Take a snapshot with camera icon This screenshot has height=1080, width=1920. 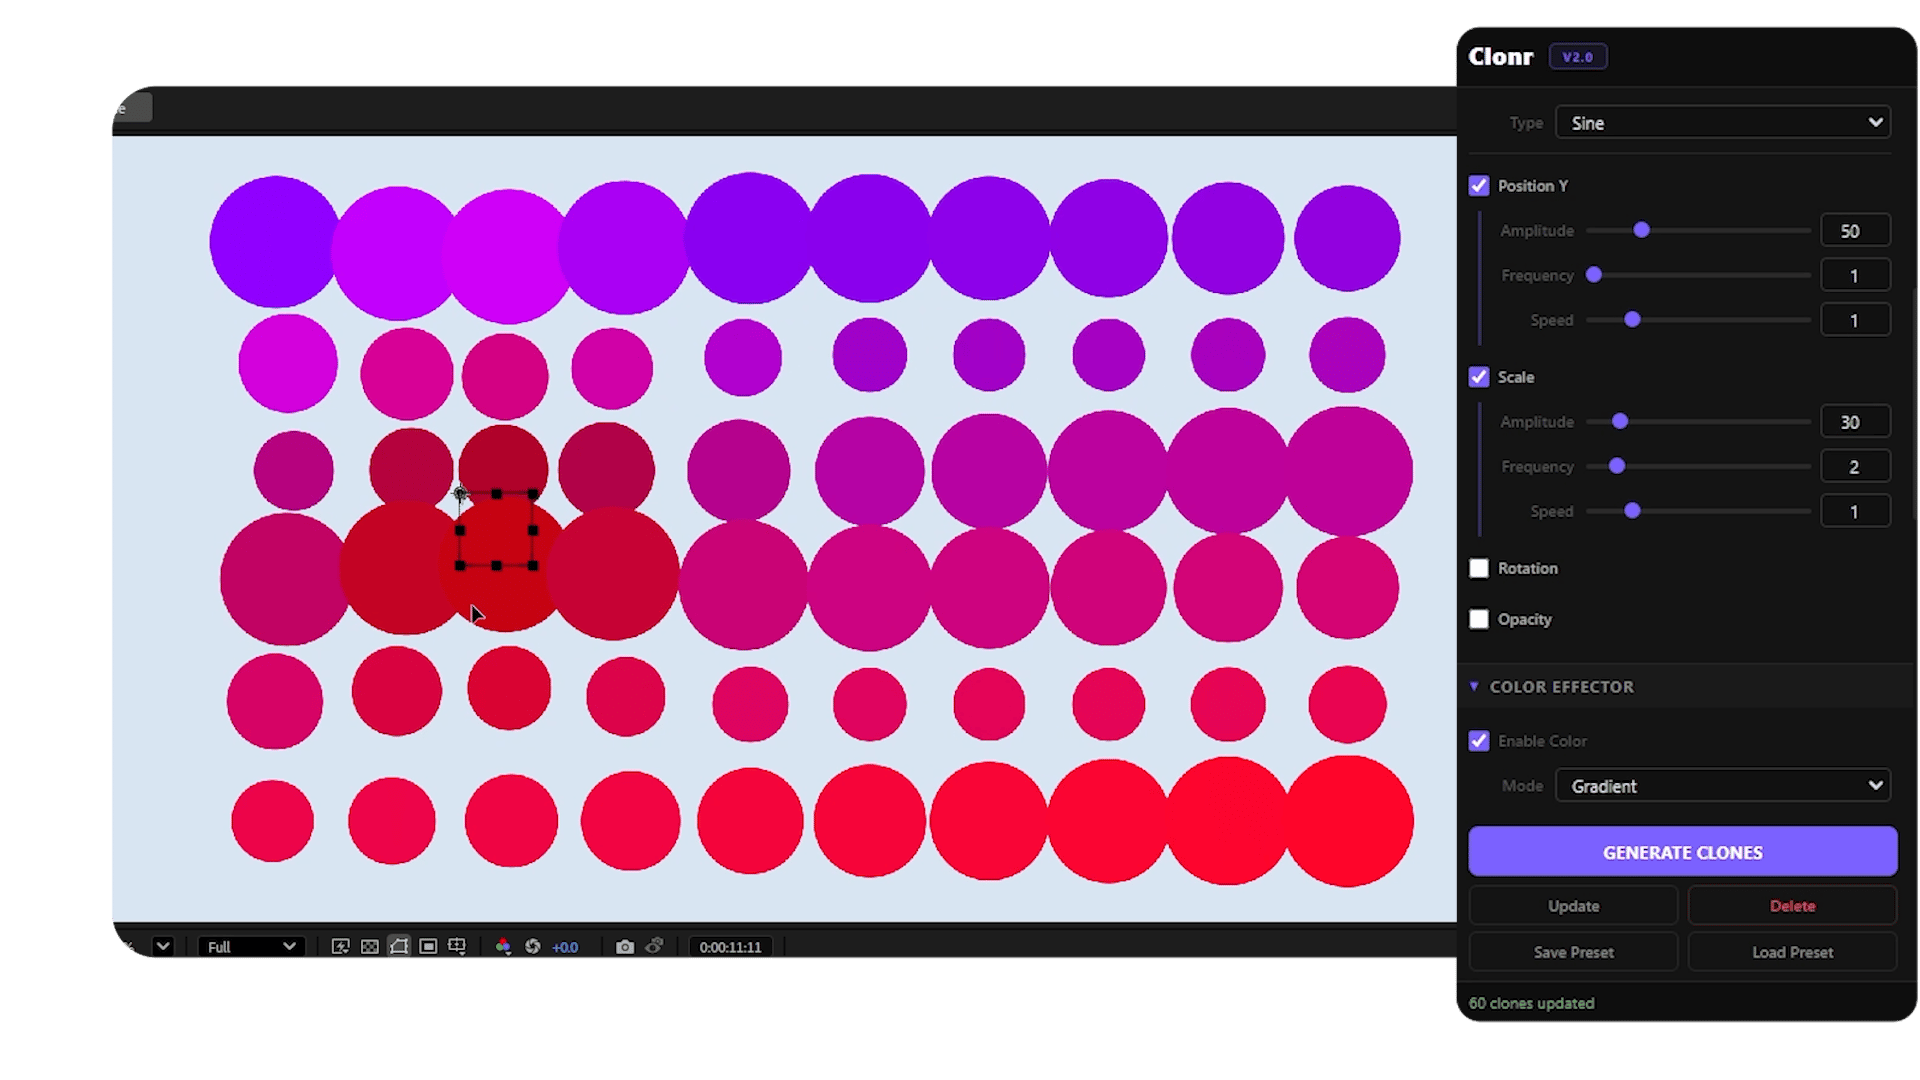[x=625, y=946]
